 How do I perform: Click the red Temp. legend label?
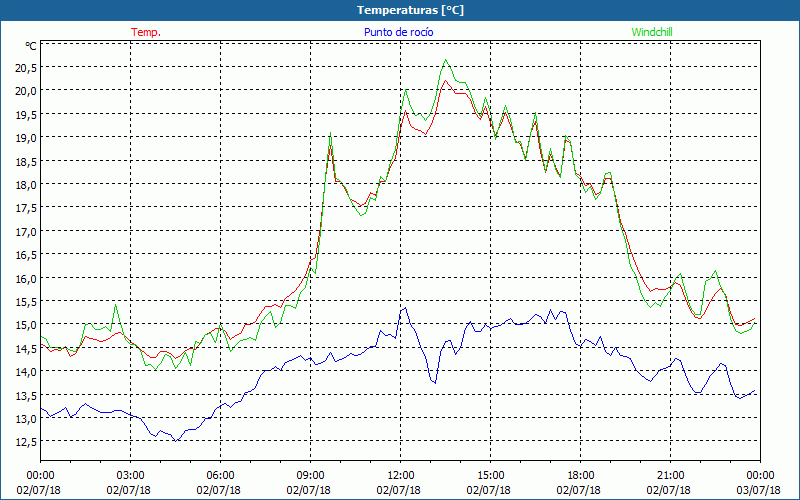click(146, 32)
